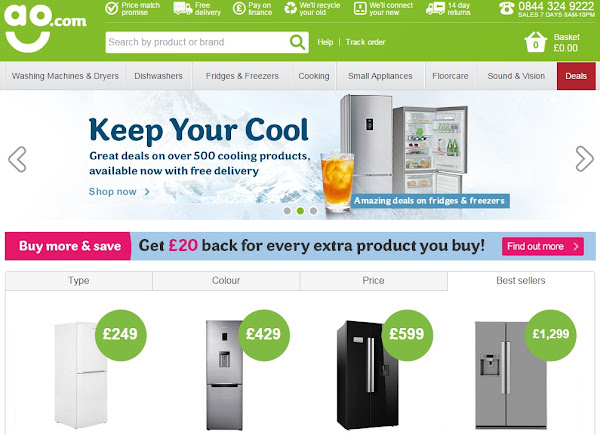Screen dimensions: 600x435
Task: Click the magnifying glass search icon
Action: [x=298, y=42]
